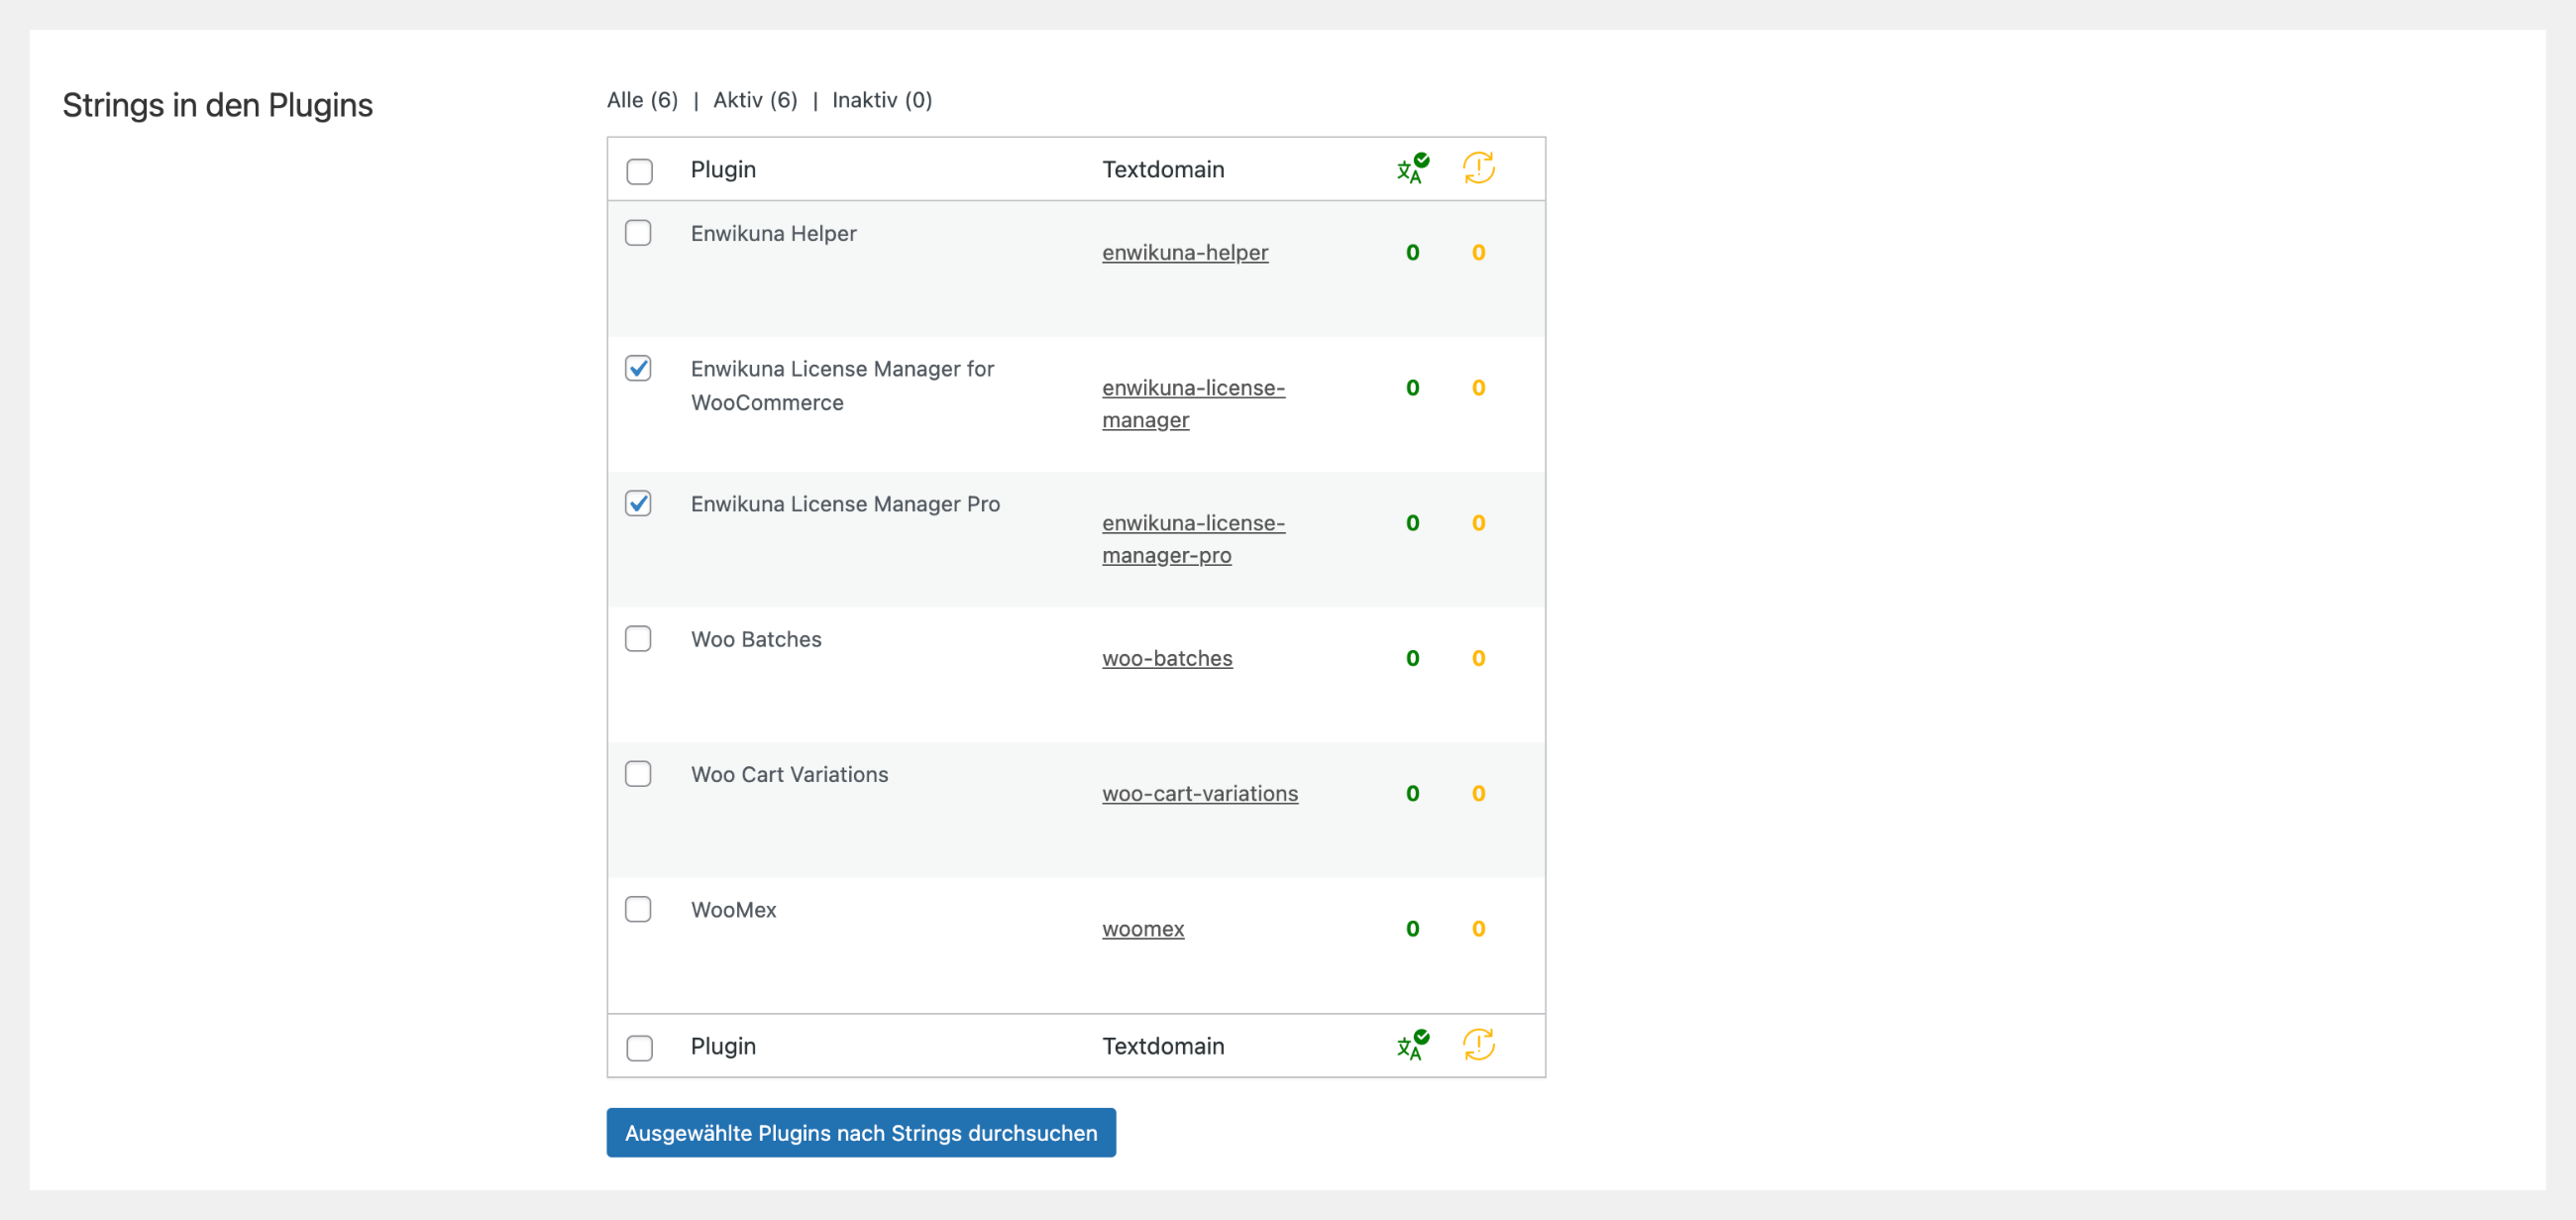Uncheck Enwikuna License Manager Pro checkbox

click(638, 503)
